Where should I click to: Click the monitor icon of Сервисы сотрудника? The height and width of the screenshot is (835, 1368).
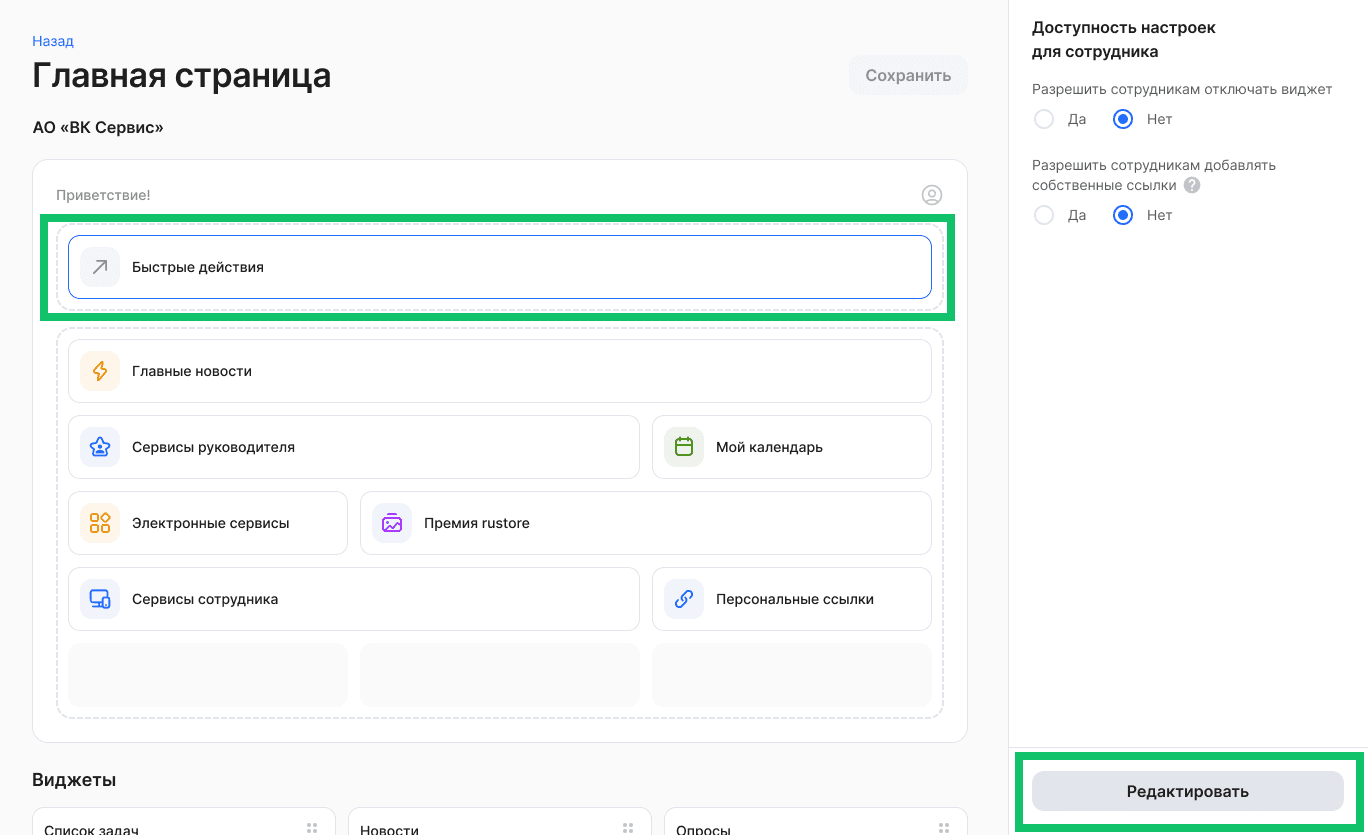(x=98, y=598)
